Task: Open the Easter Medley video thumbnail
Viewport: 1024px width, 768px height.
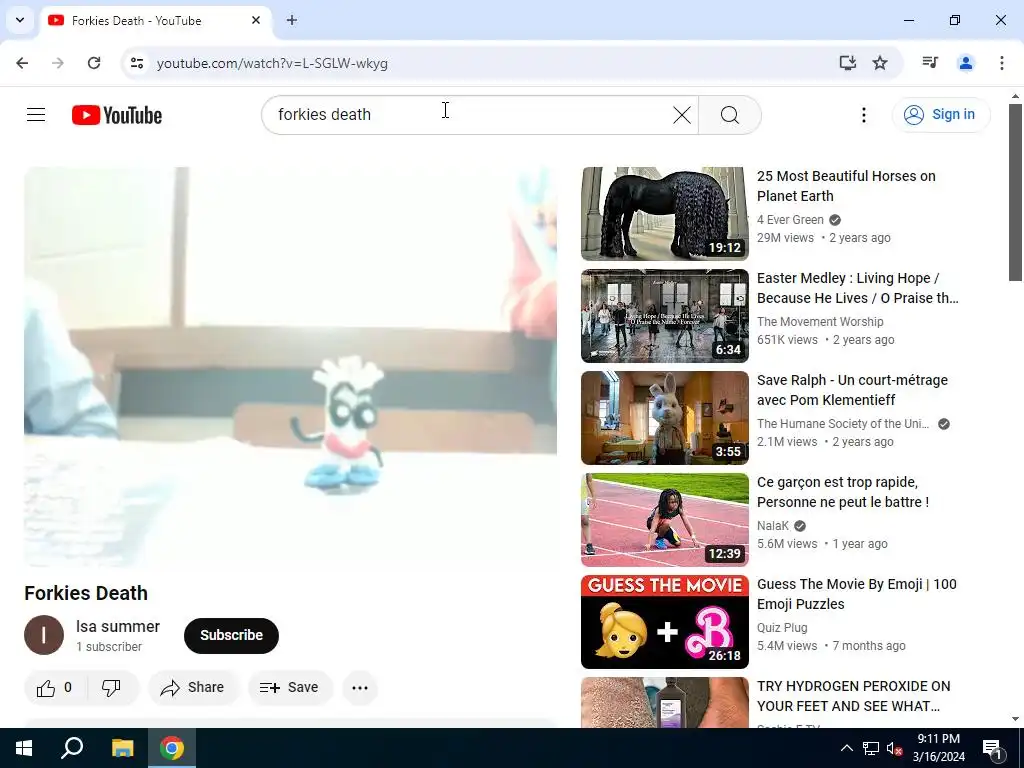Action: (x=665, y=315)
